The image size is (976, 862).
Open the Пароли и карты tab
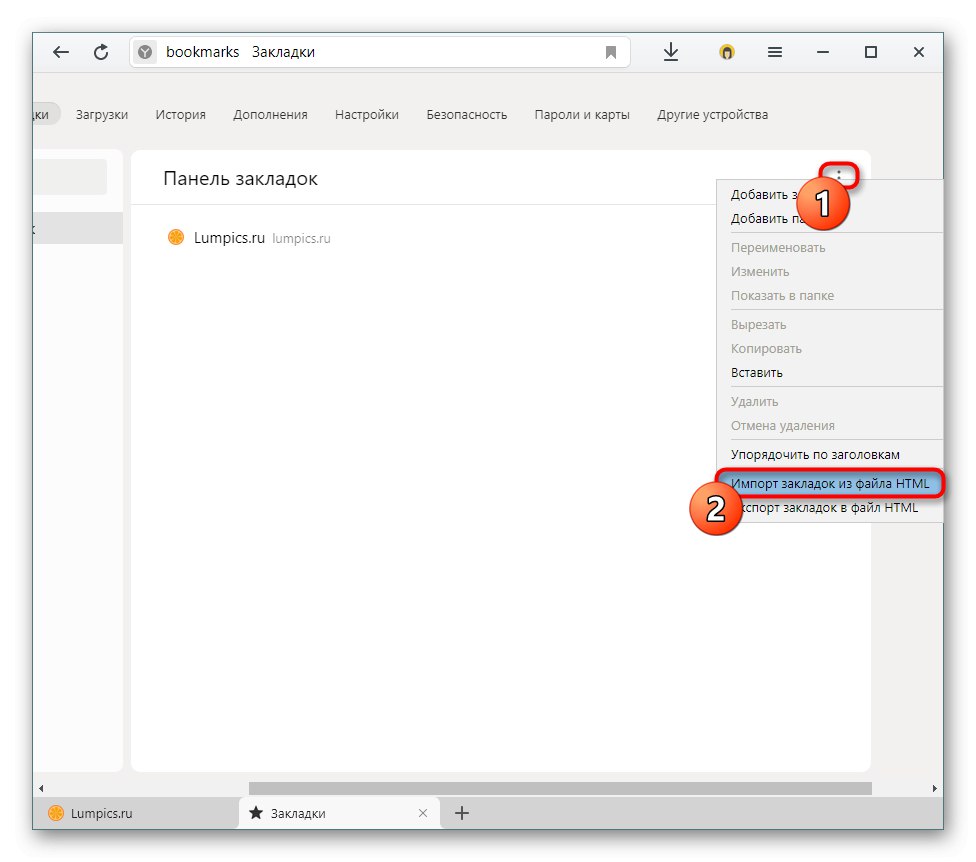[x=582, y=115]
